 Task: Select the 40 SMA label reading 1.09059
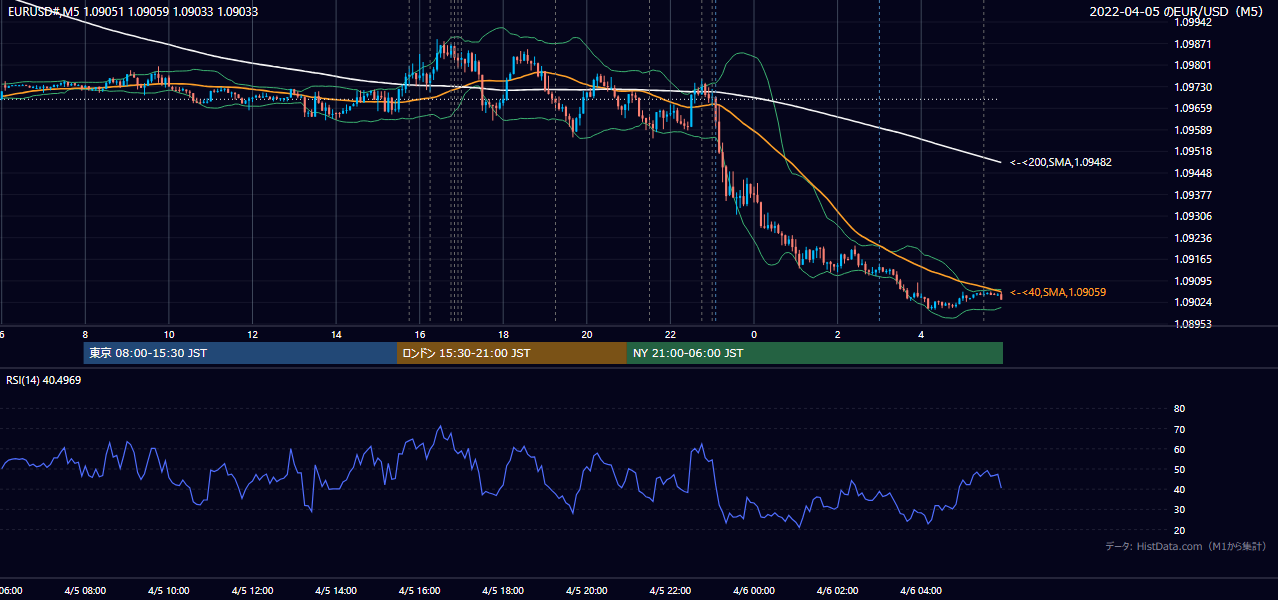pyautogui.click(x=1058, y=292)
